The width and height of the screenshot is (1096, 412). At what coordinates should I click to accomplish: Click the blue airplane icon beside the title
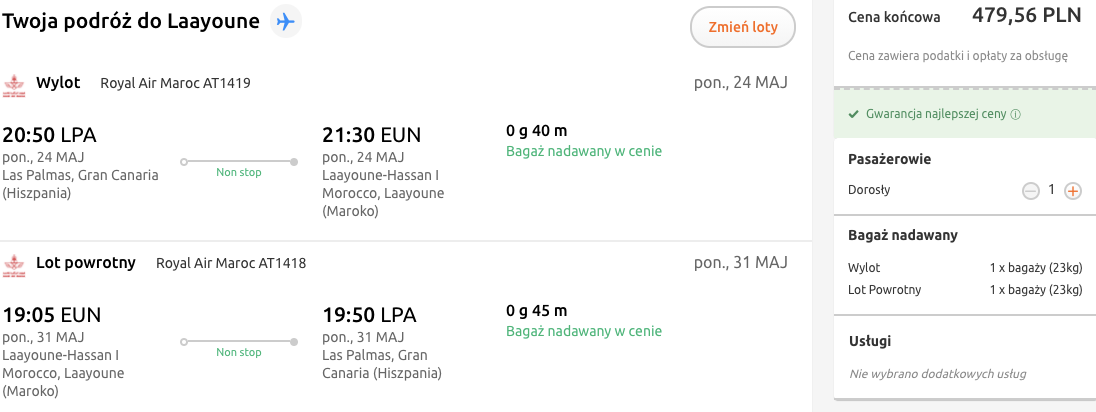tap(285, 22)
